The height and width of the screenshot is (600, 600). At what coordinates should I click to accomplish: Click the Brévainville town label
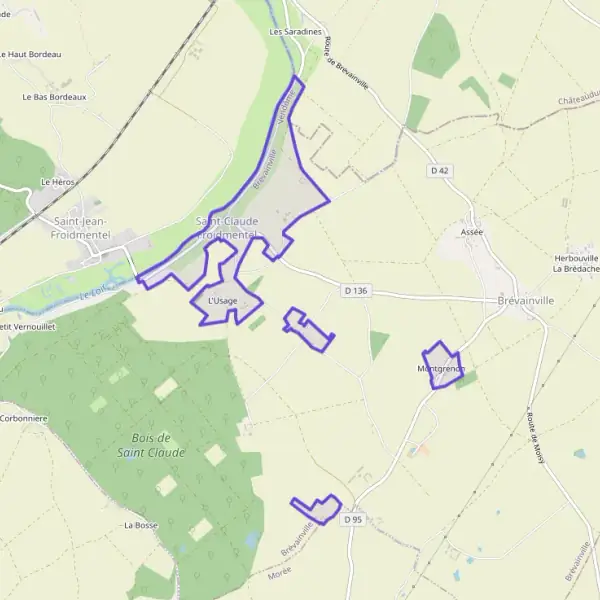tap(525, 301)
